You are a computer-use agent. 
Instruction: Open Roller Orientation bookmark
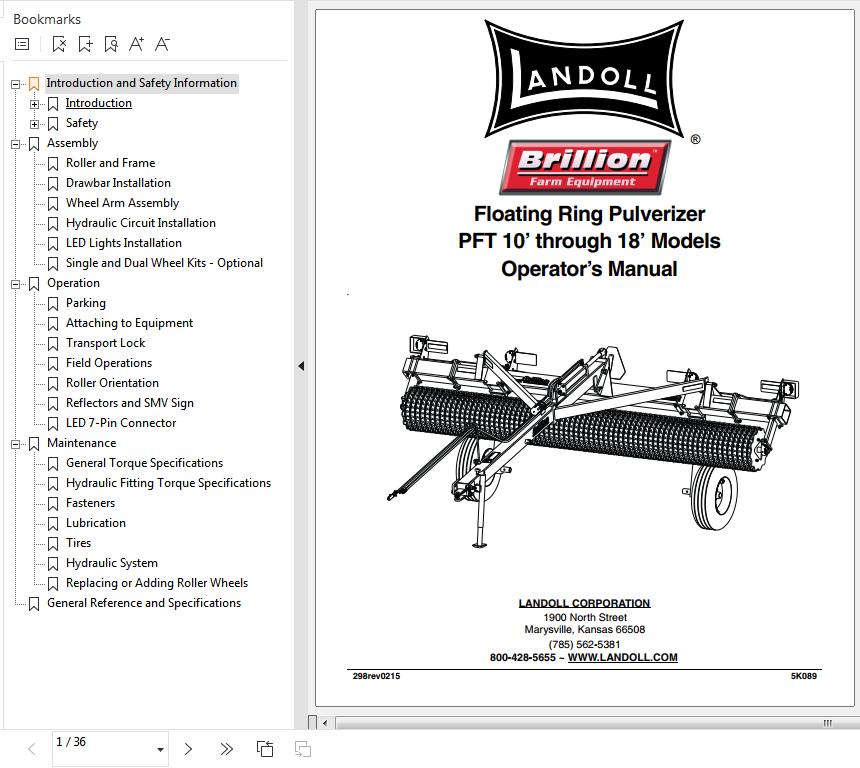point(112,383)
